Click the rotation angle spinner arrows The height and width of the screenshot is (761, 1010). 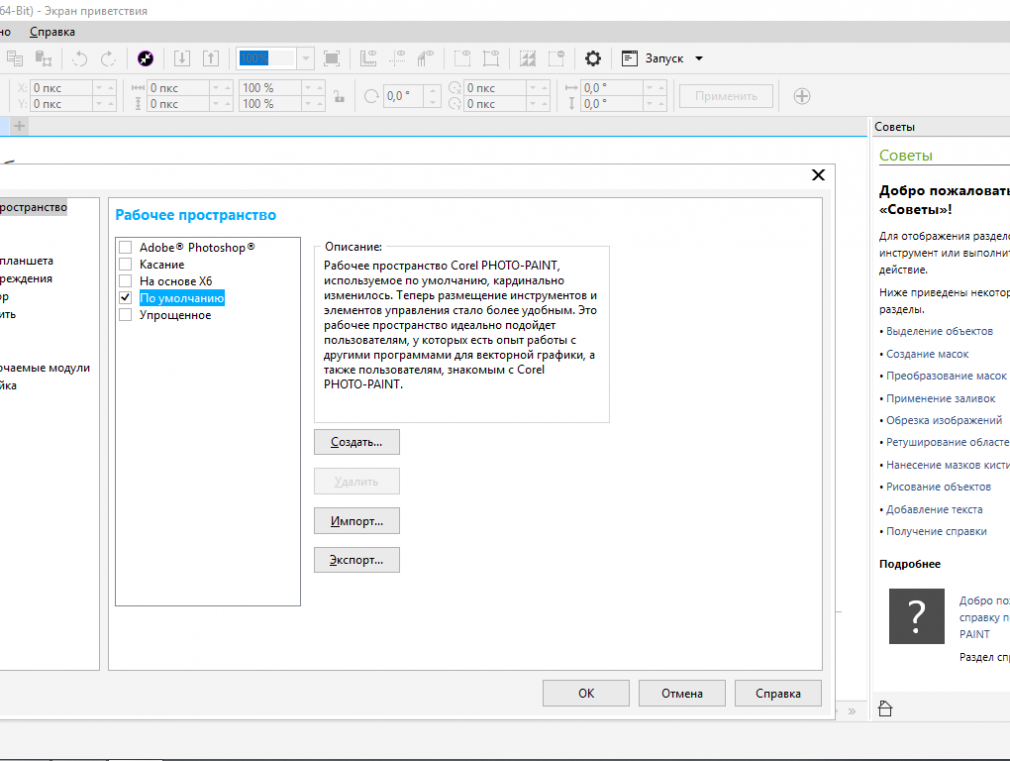[433, 96]
